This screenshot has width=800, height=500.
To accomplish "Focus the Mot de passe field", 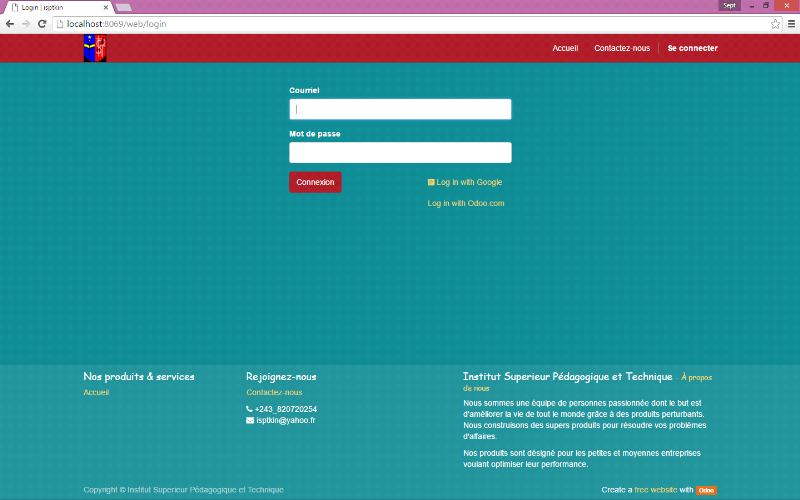I will [400, 153].
